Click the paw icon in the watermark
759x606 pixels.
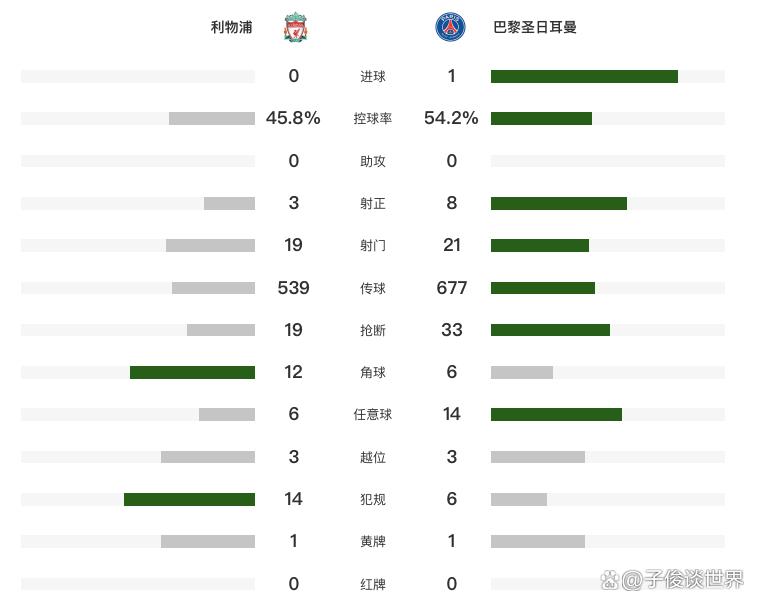(x=610, y=579)
